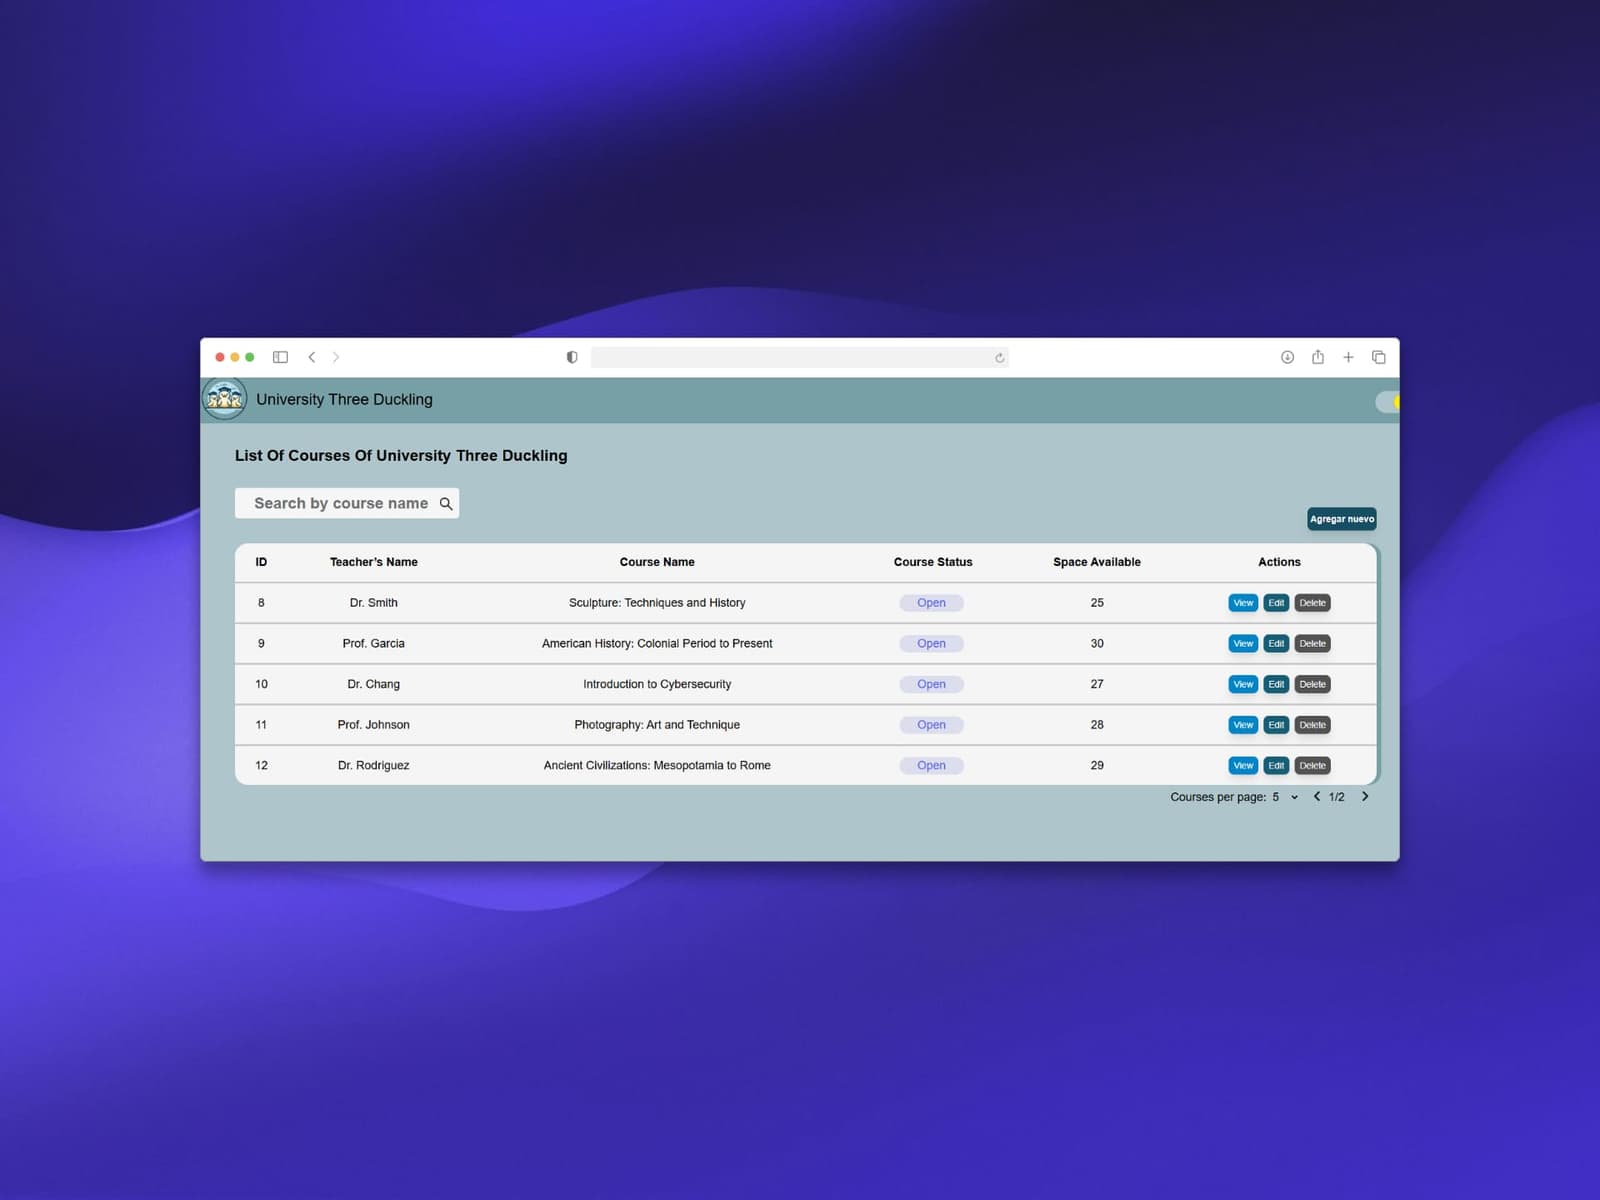Click the space available value 30

(1097, 644)
